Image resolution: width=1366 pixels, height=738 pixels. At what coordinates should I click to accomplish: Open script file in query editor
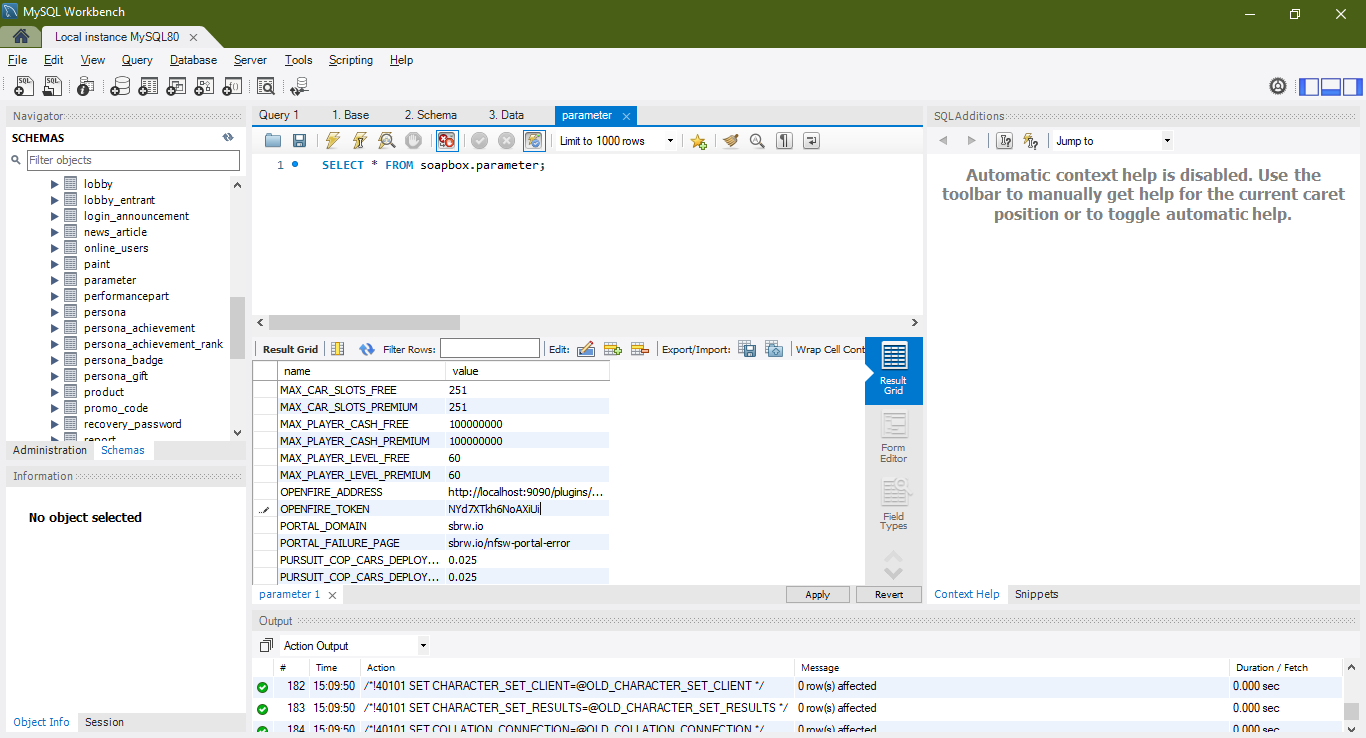[x=272, y=141]
